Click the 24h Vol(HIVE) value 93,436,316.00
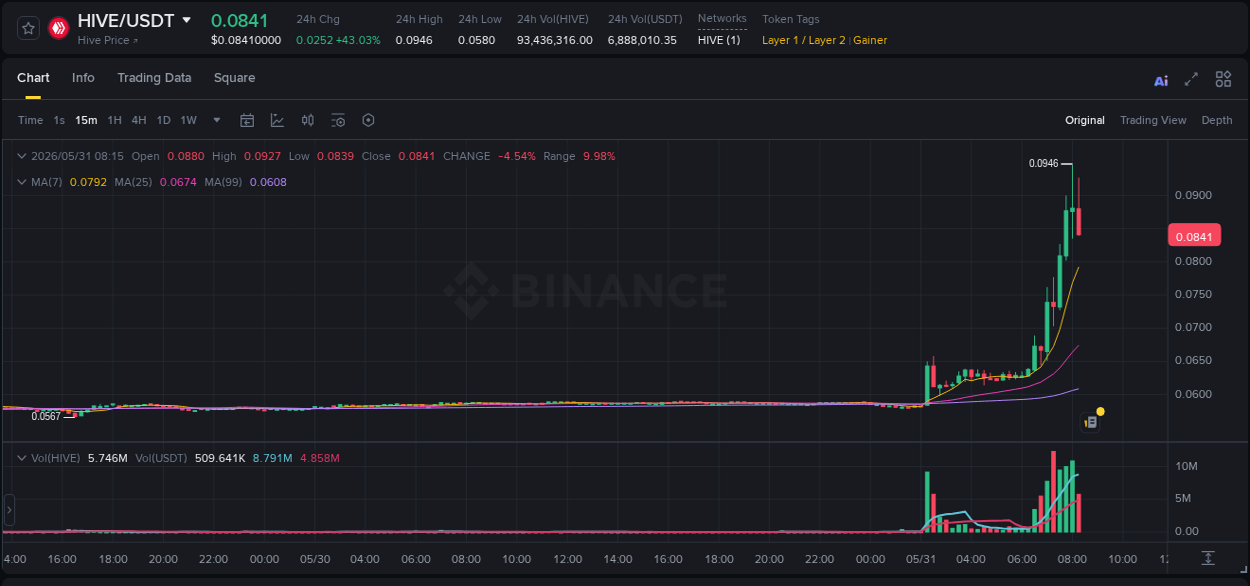 [x=555, y=40]
